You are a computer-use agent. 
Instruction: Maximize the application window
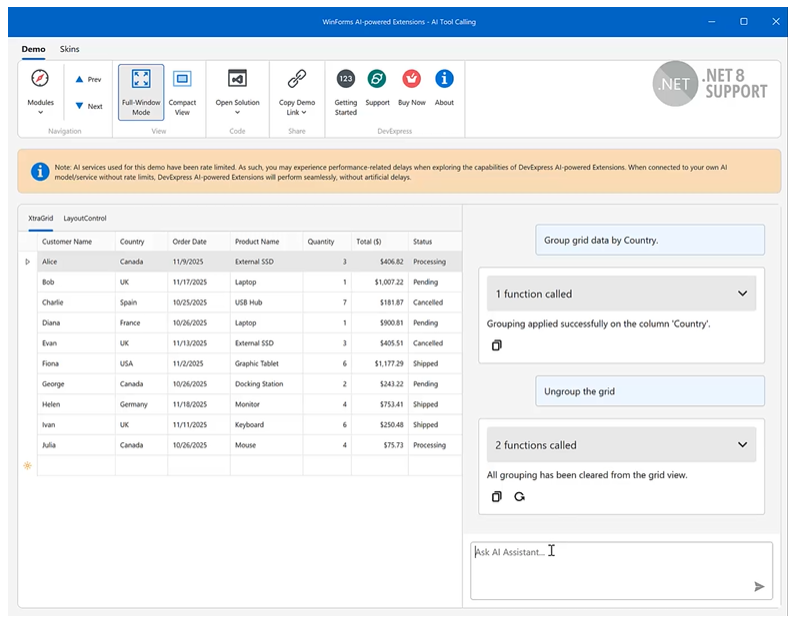point(743,22)
